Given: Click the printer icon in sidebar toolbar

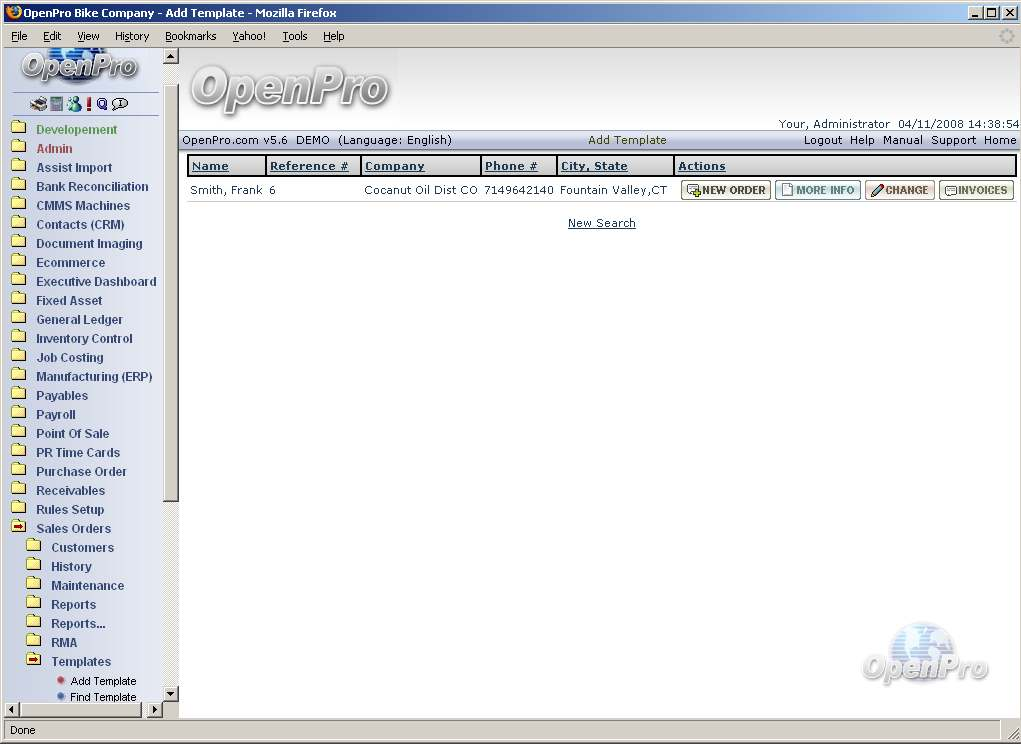Looking at the screenshot, I should pyautogui.click(x=38, y=104).
